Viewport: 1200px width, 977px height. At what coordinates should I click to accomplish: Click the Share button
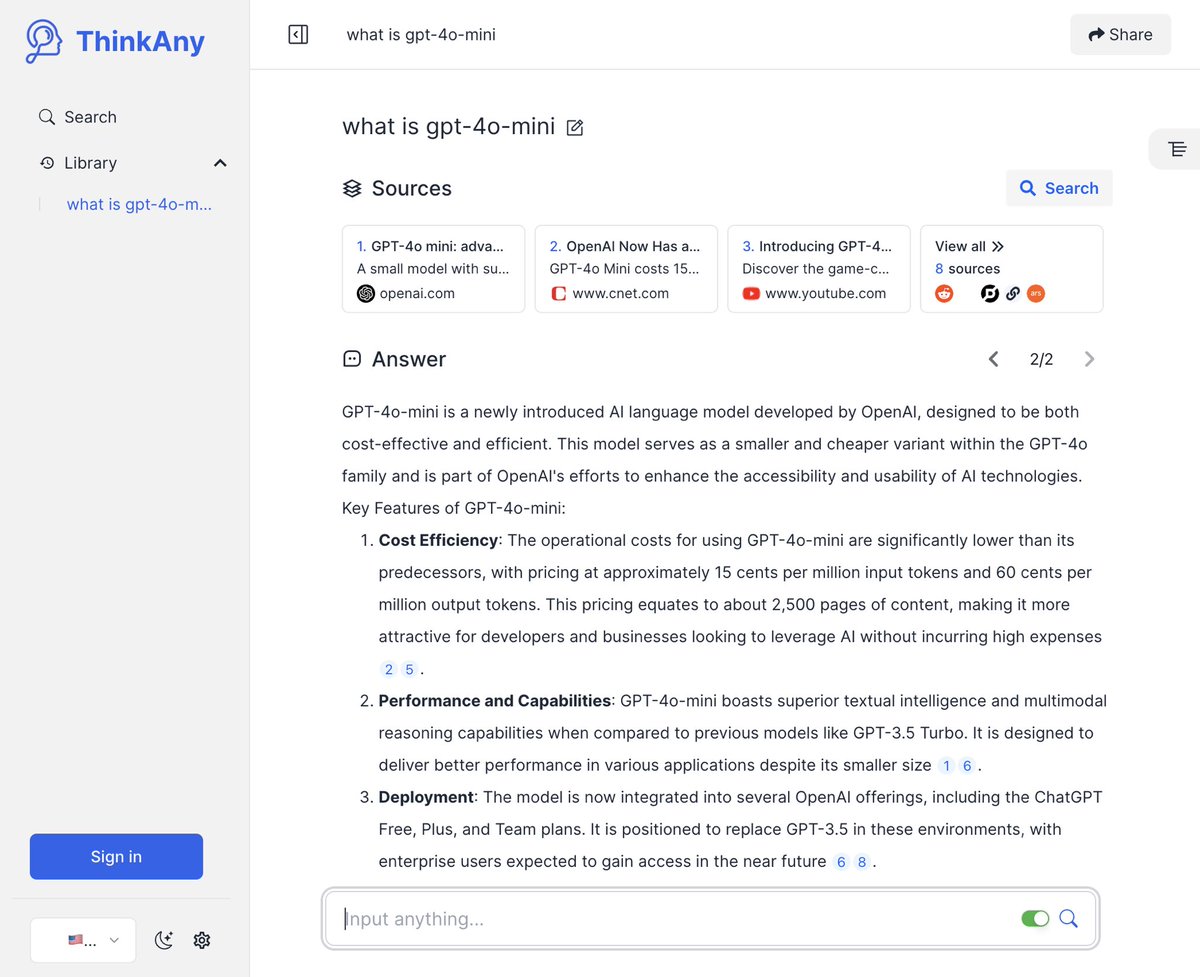[1120, 35]
